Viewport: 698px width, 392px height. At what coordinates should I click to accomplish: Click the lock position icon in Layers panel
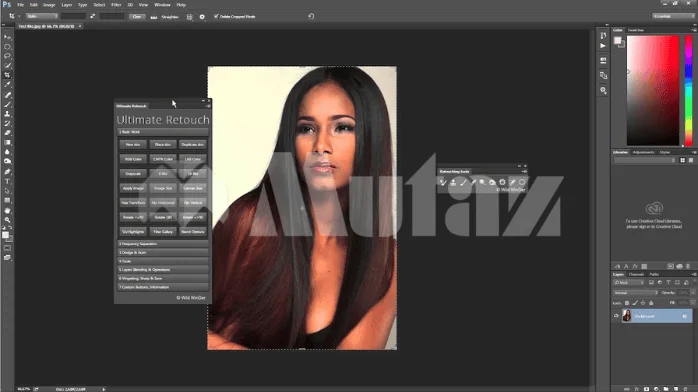(643, 303)
